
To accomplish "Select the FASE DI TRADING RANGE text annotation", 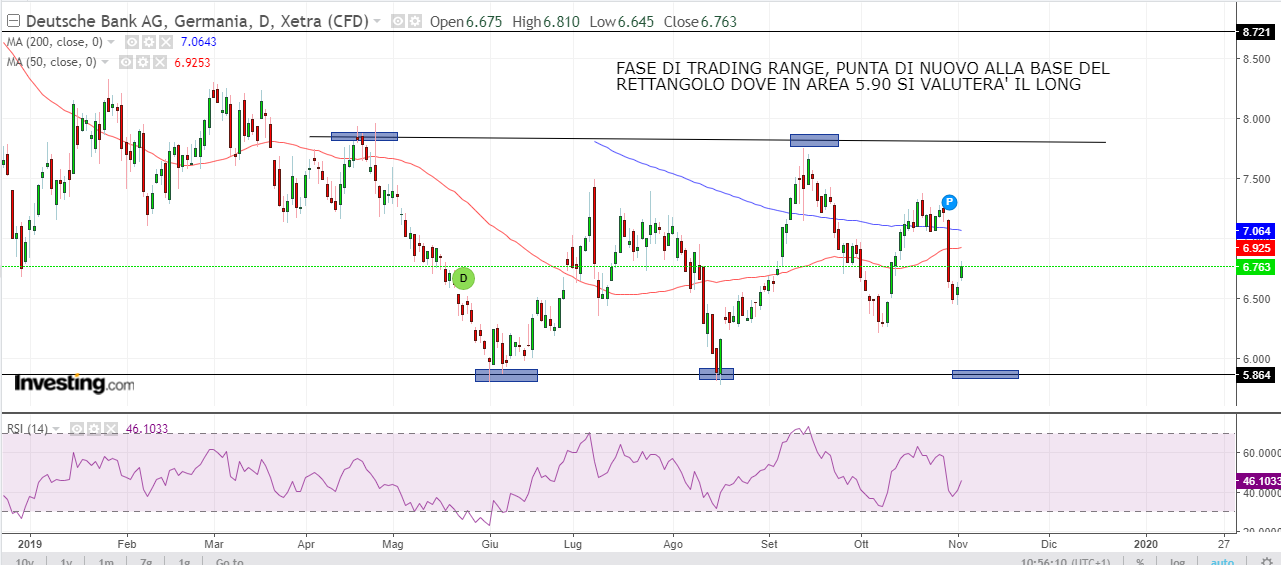I will pos(862,77).
